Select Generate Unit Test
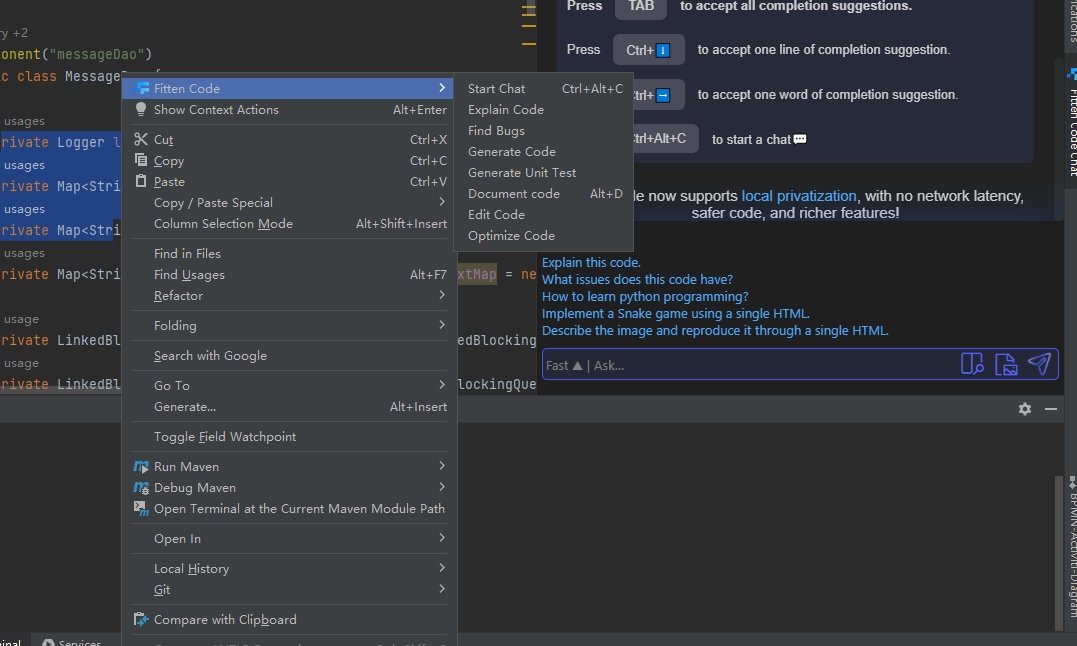This screenshot has width=1077, height=646. (x=543, y=172)
